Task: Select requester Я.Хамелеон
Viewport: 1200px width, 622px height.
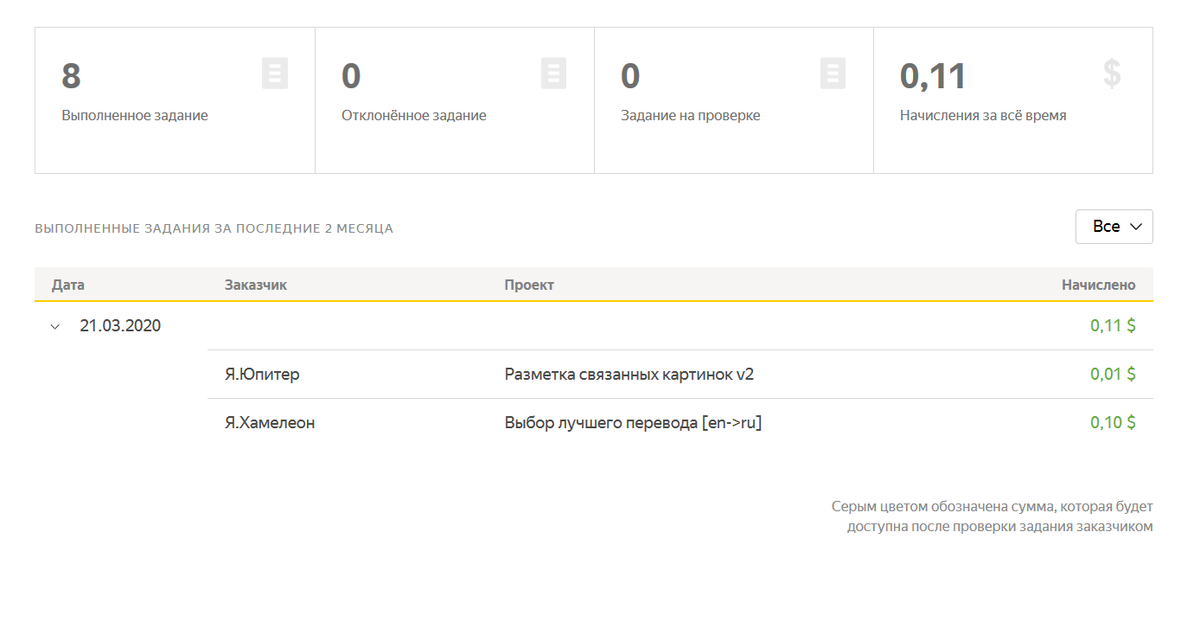Action: (268, 421)
